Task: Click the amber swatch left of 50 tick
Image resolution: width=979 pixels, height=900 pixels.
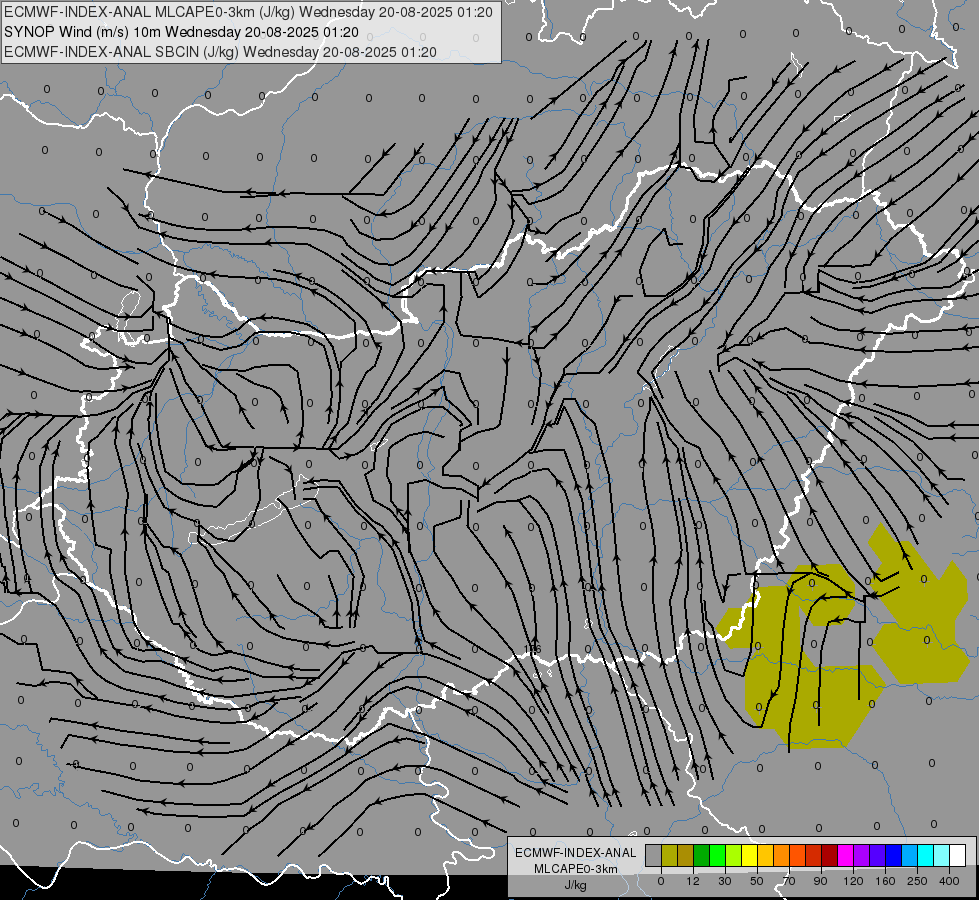Action: click(766, 855)
